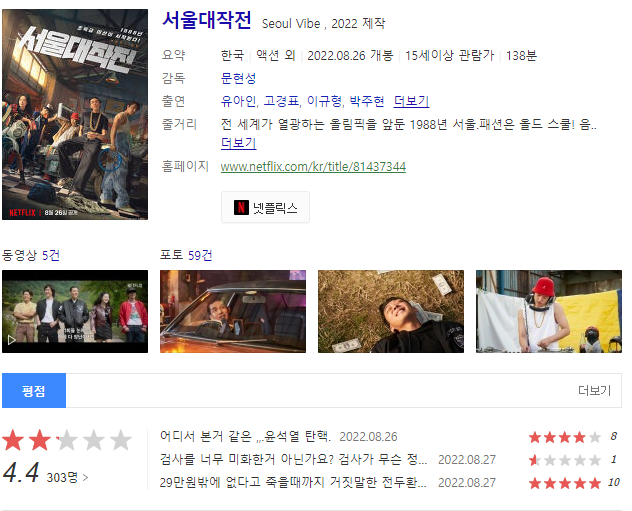Click the '2022.08.26 개봉' release date

(x=350, y=55)
